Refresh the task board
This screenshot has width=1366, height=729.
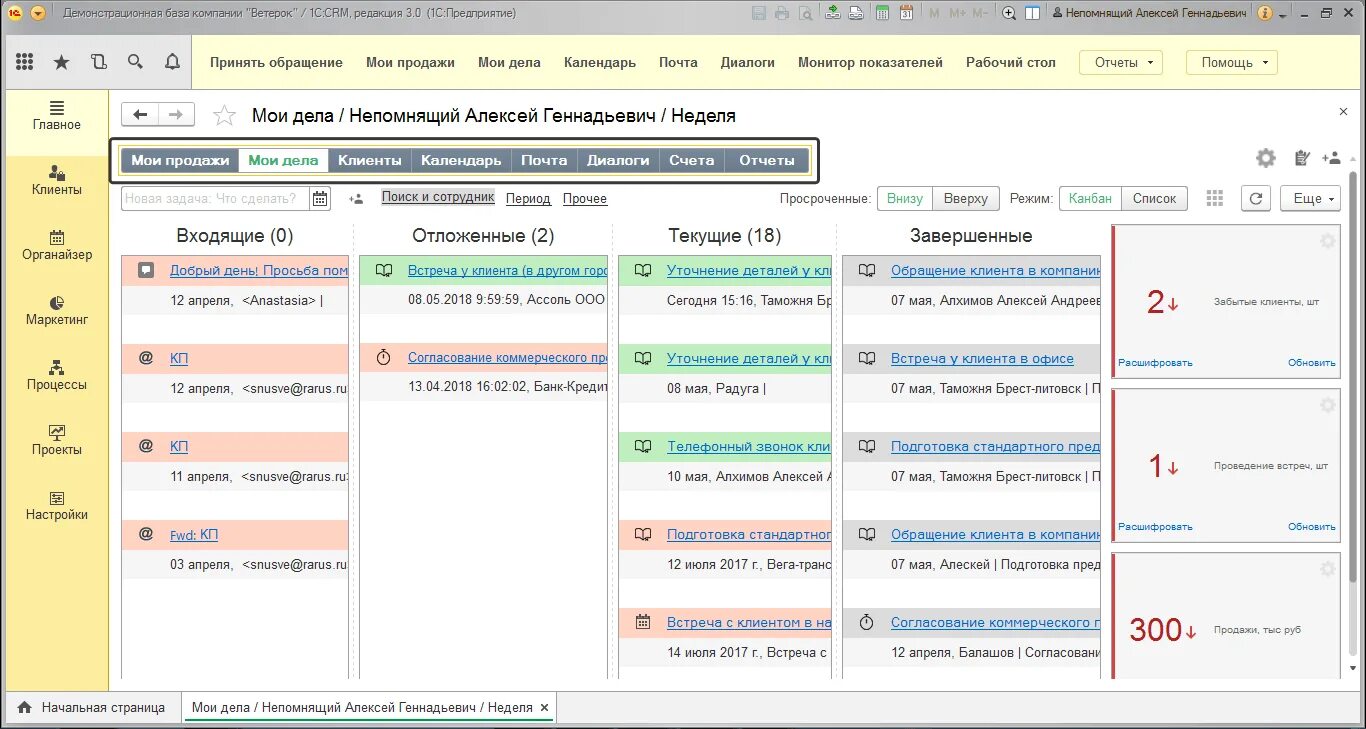[1256, 198]
